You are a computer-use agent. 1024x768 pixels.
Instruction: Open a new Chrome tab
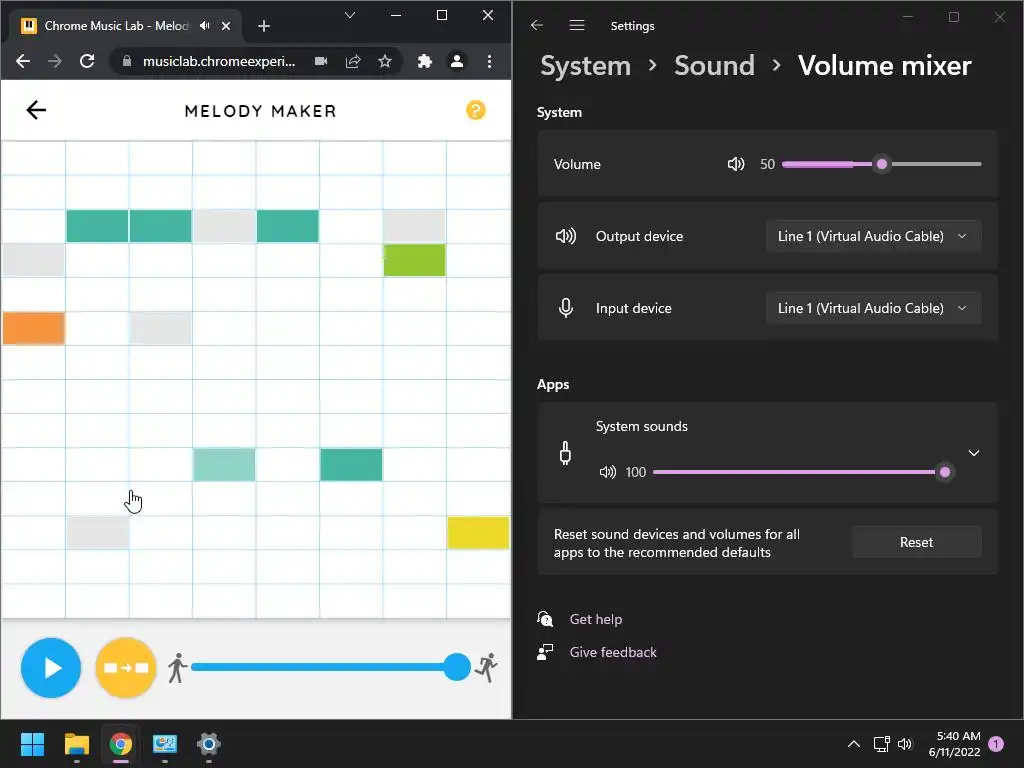pyautogui.click(x=264, y=26)
